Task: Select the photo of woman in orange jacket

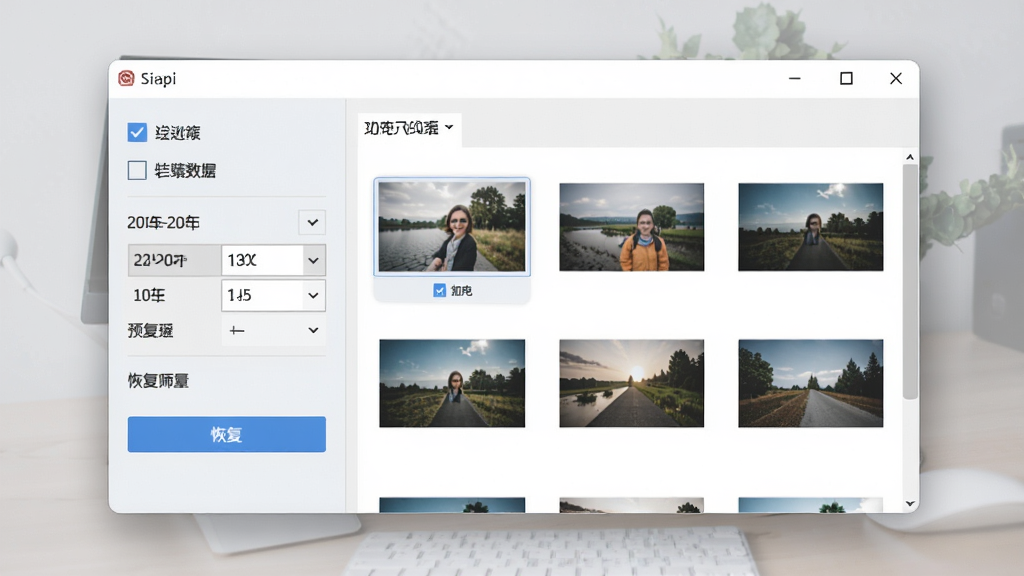Action: point(632,227)
